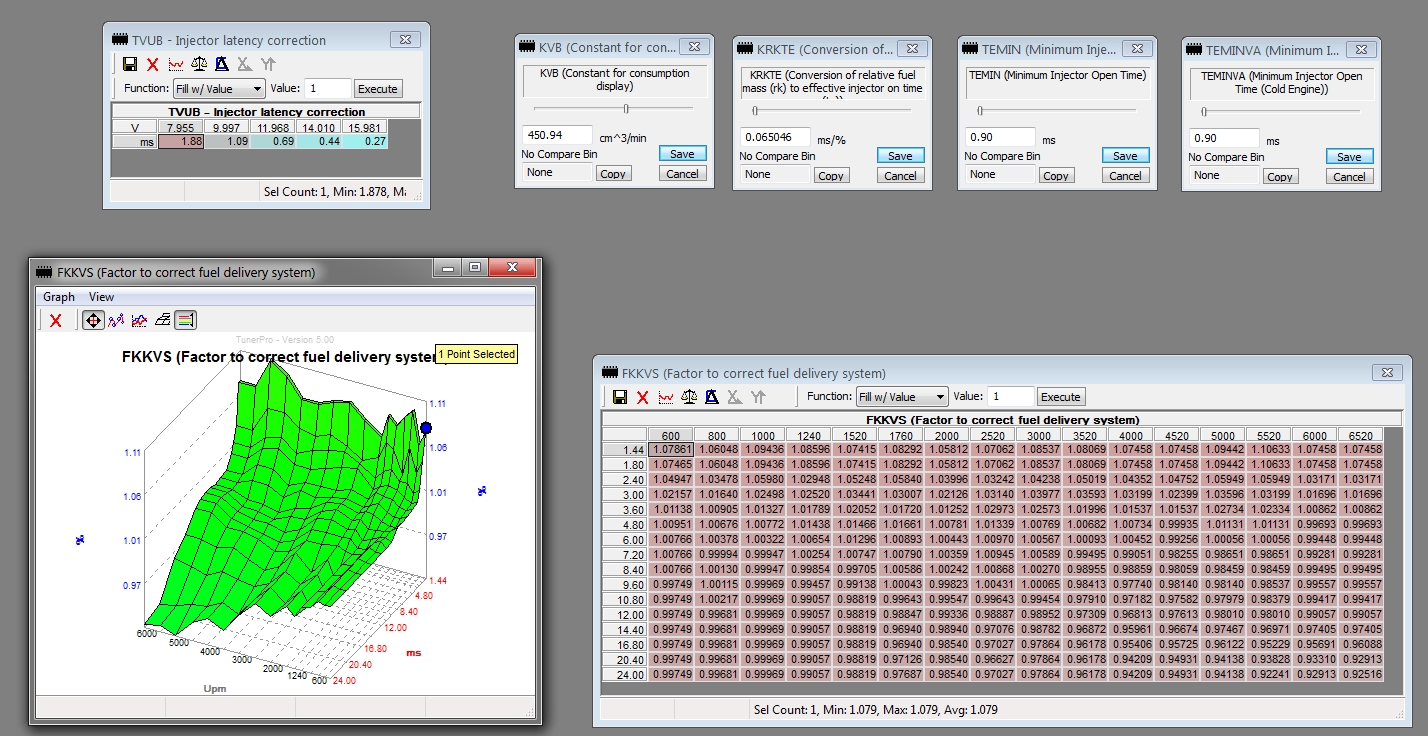Click the TEMIN value input field
Viewport: 1428px width, 736px height.
tap(1000, 138)
